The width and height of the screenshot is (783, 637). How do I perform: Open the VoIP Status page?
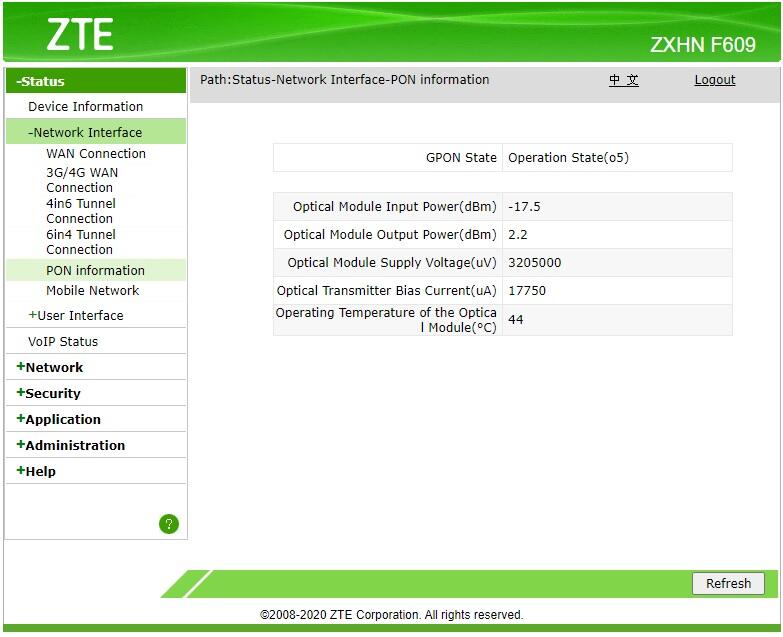[63, 341]
